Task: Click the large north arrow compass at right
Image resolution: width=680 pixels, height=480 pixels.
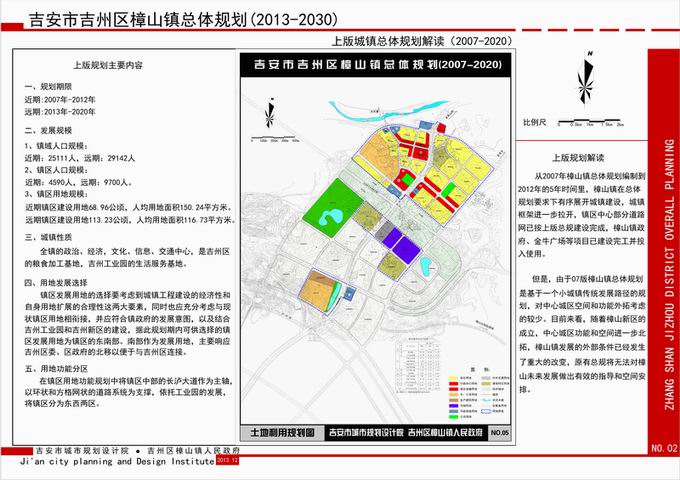Action: pyautogui.click(x=585, y=78)
